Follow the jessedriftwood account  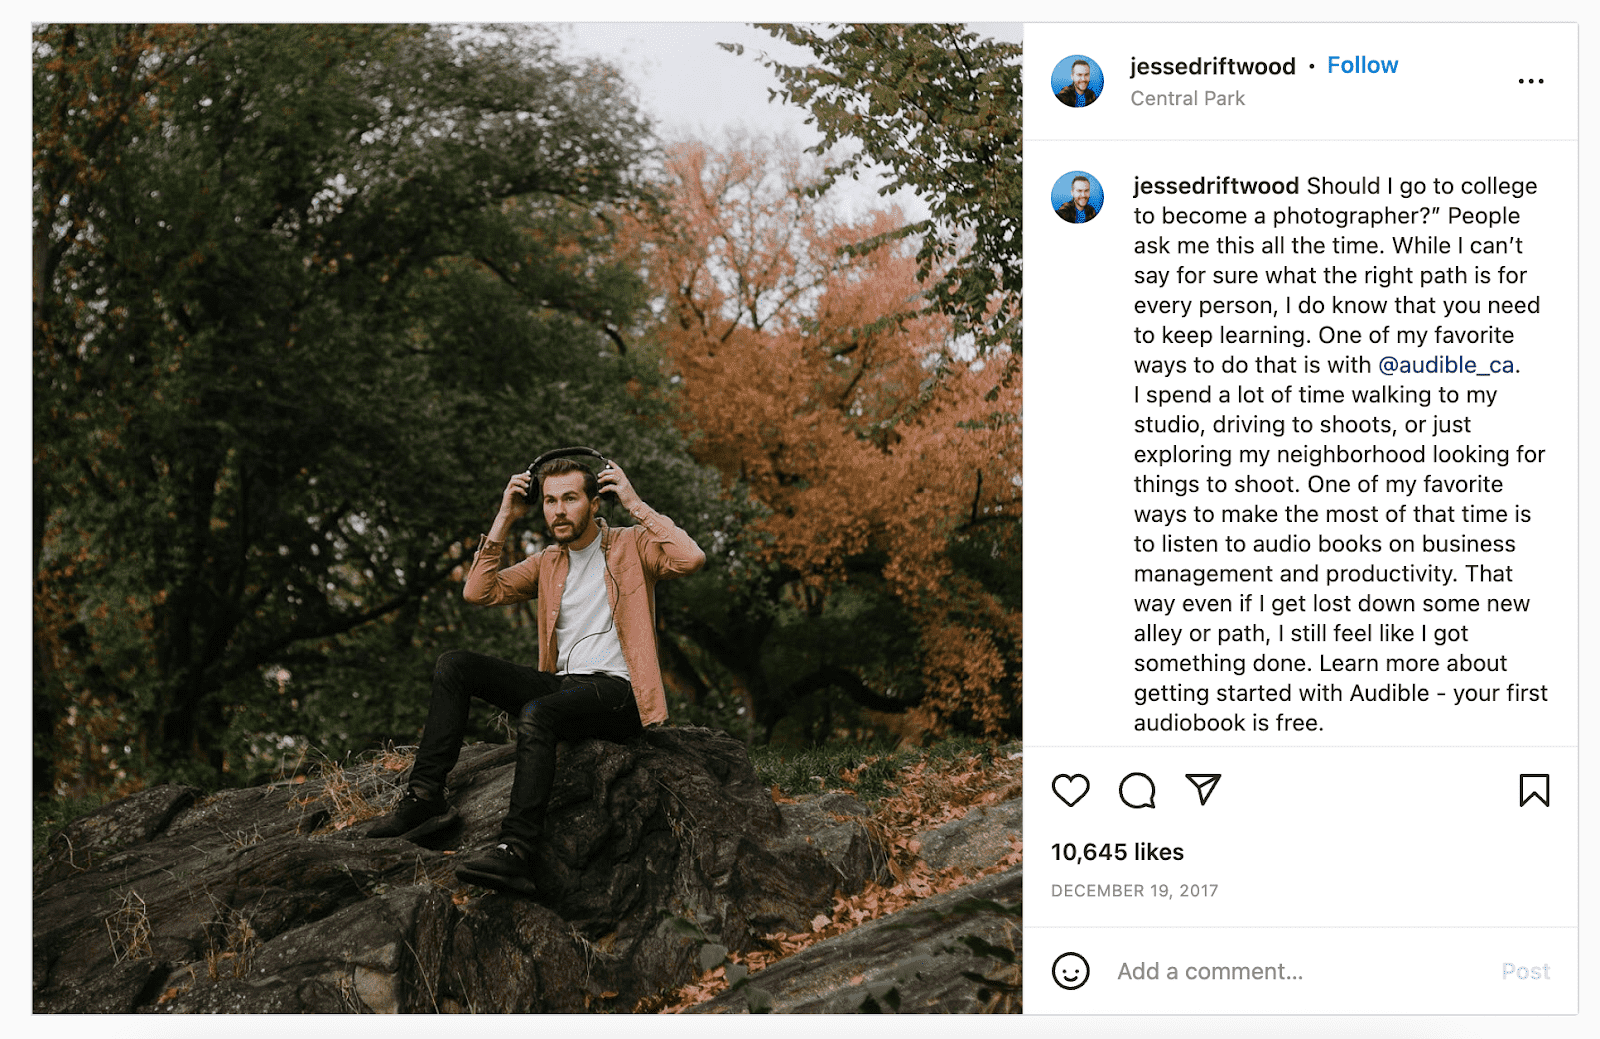(x=1362, y=65)
